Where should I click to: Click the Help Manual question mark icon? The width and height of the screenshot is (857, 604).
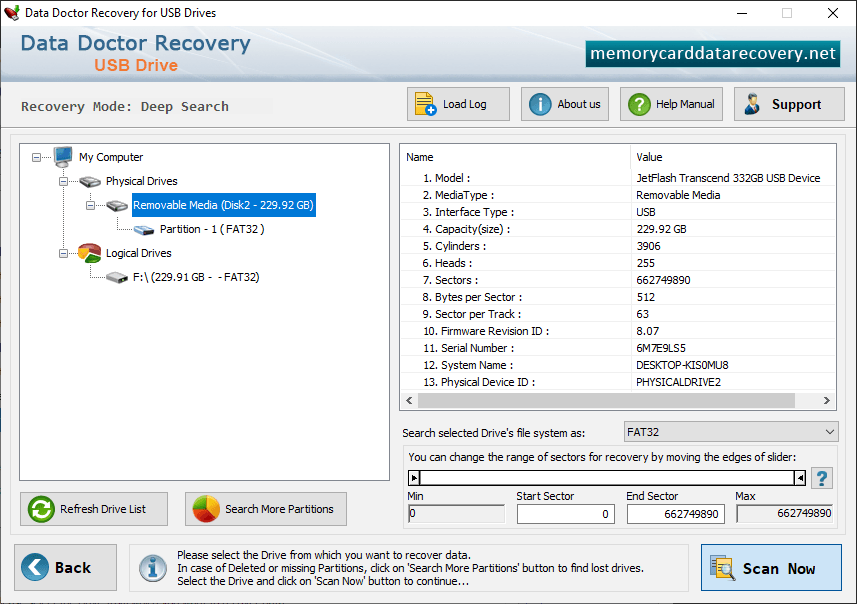pyautogui.click(x=639, y=104)
